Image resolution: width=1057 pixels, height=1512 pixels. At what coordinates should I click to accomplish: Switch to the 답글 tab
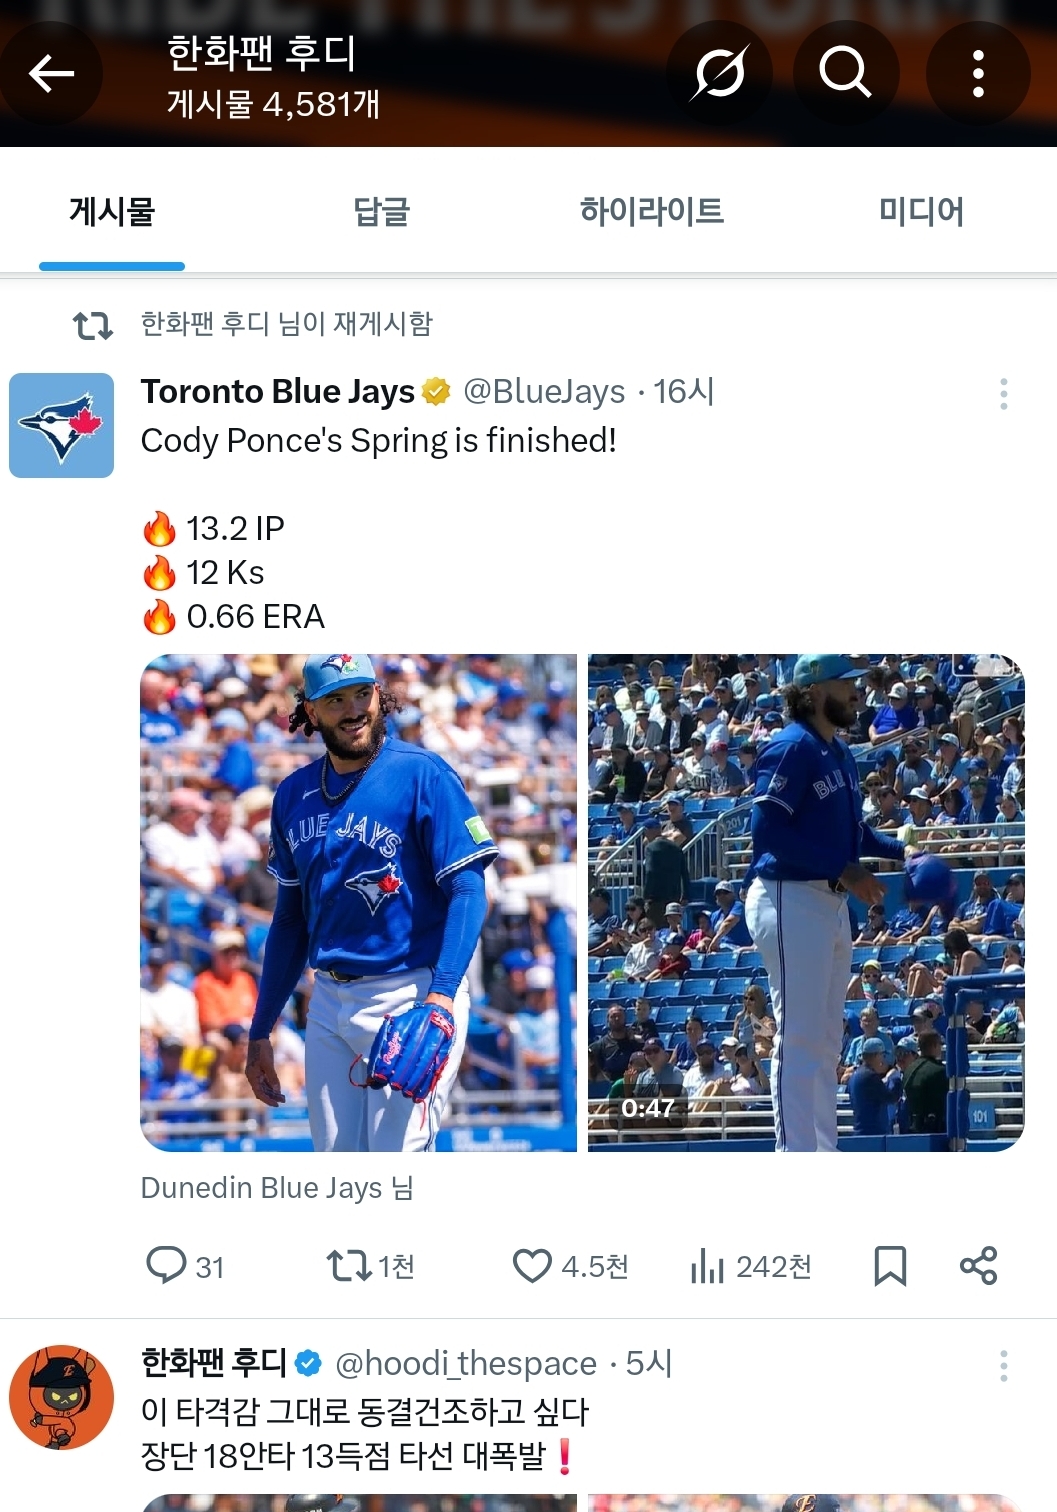(x=381, y=212)
